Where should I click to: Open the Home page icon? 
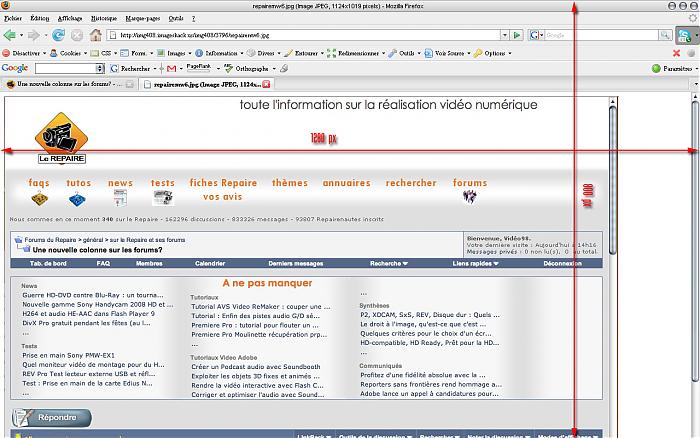[96, 35]
